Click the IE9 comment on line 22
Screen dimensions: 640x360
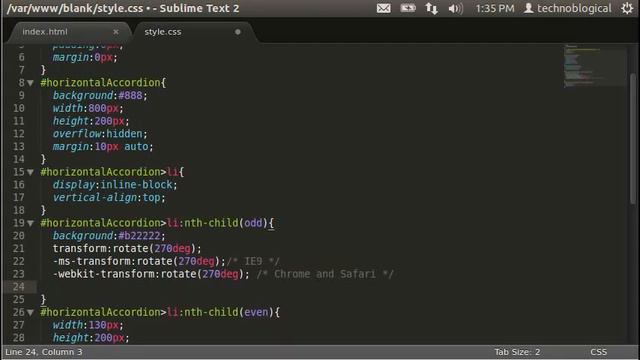pyautogui.click(x=253, y=261)
